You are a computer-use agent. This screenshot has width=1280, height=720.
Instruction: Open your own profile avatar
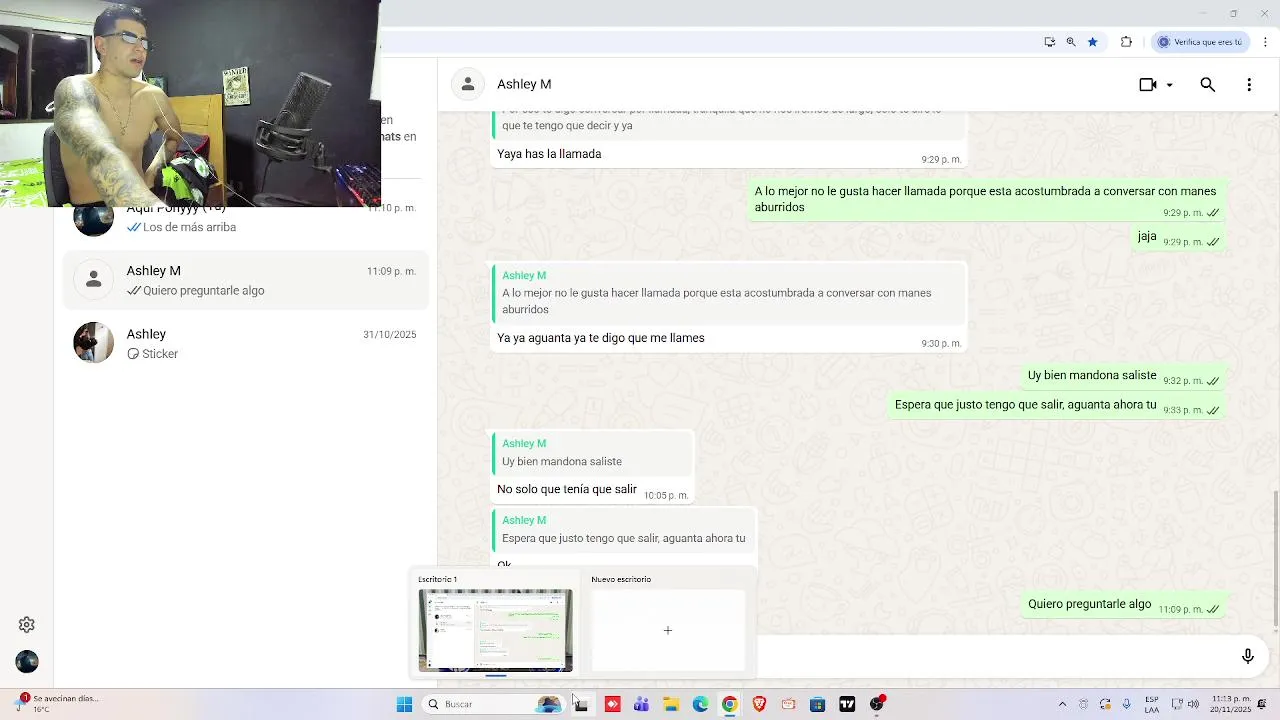click(27, 662)
